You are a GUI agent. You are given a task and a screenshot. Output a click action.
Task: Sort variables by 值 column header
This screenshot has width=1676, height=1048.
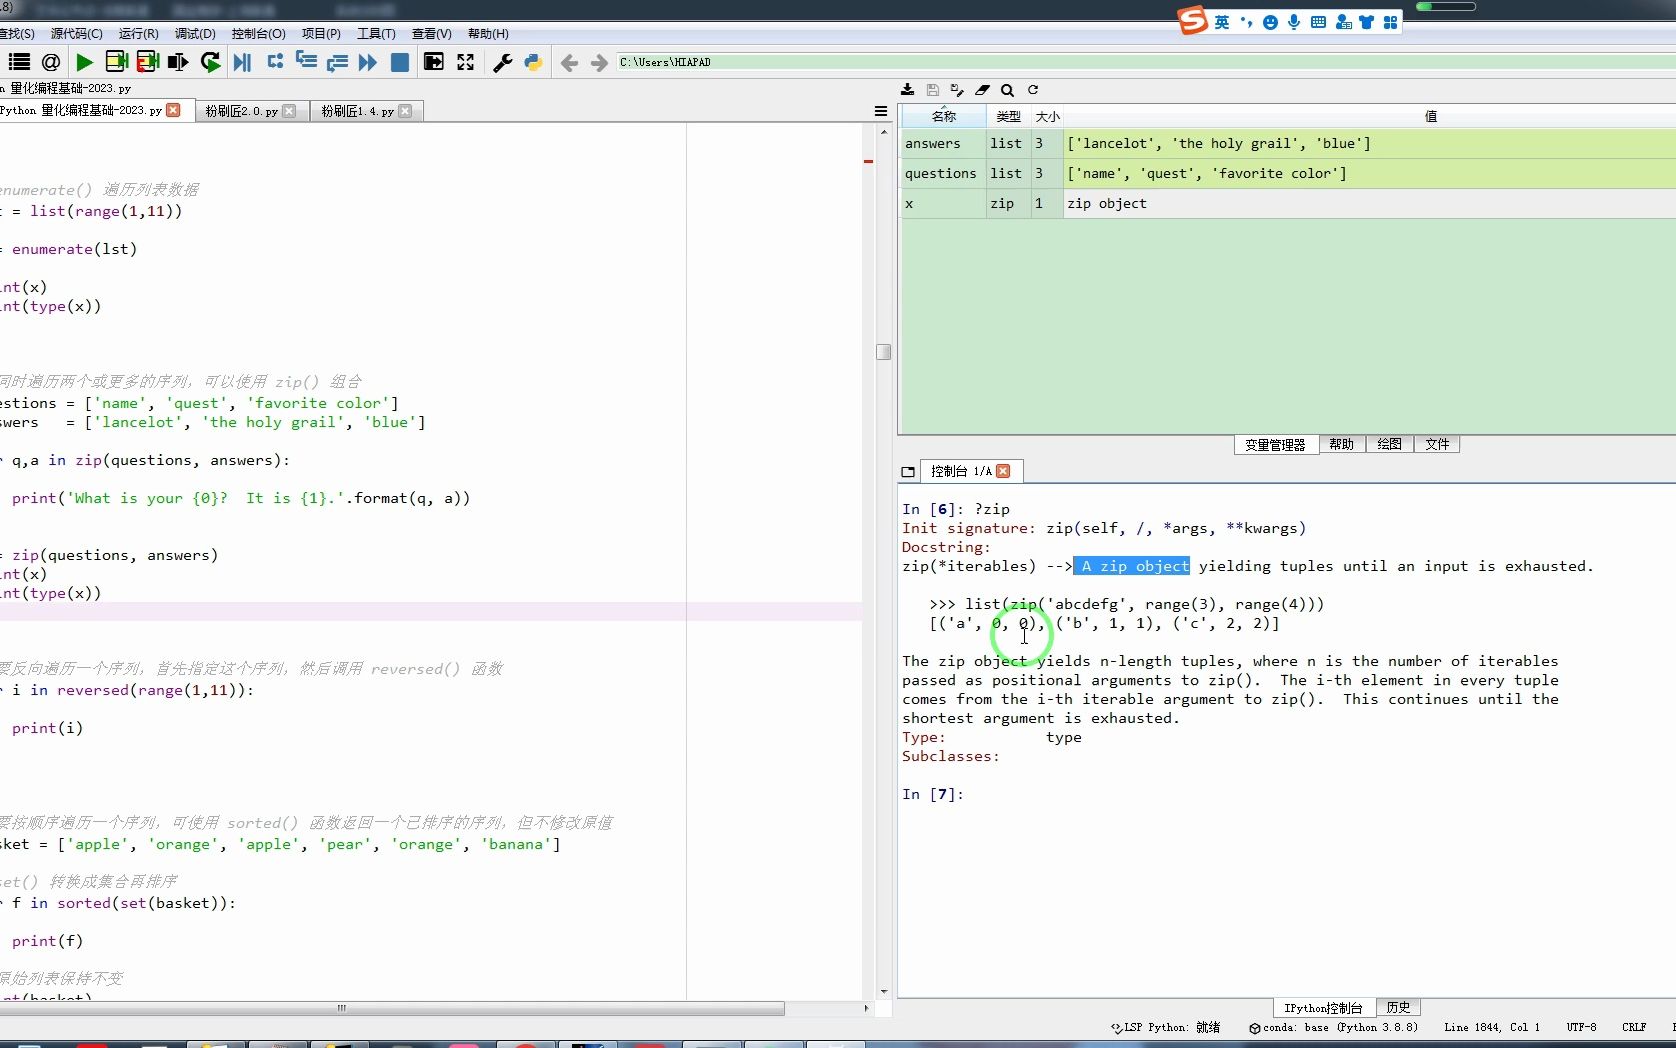click(1430, 117)
